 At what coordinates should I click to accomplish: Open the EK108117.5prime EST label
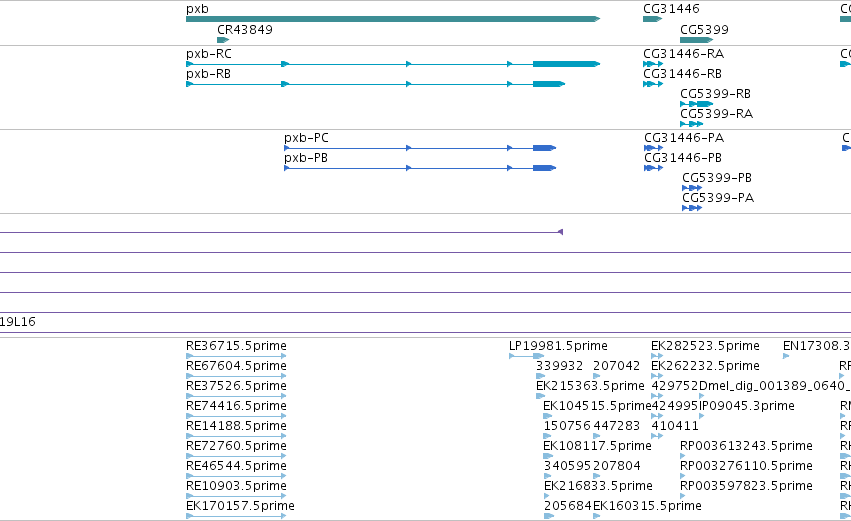tap(597, 446)
